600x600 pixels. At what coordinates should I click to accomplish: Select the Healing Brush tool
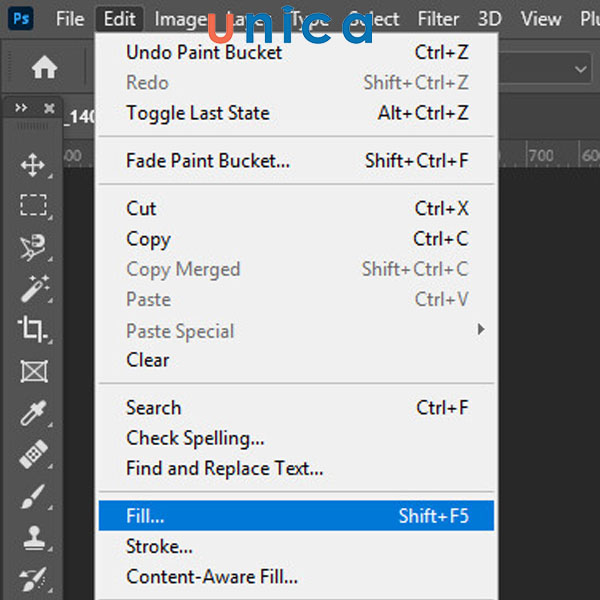click(x=33, y=455)
